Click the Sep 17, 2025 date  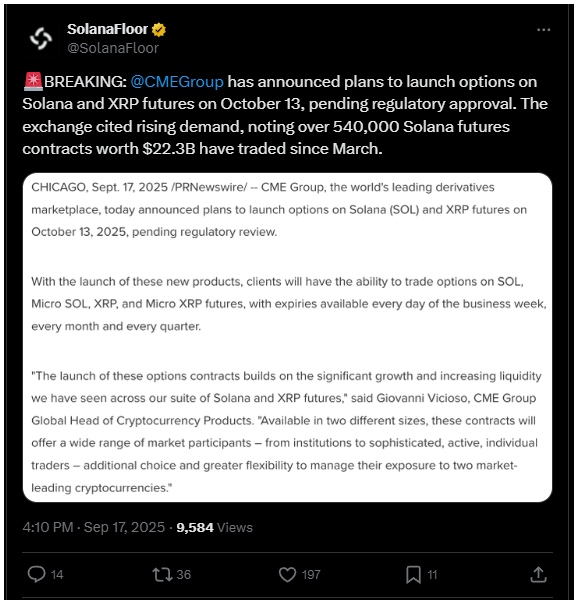[124, 527]
